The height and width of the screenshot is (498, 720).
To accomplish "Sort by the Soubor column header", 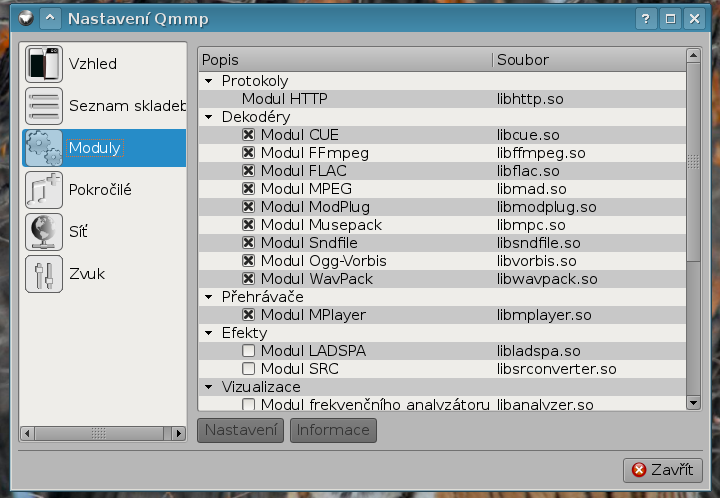I will point(590,60).
